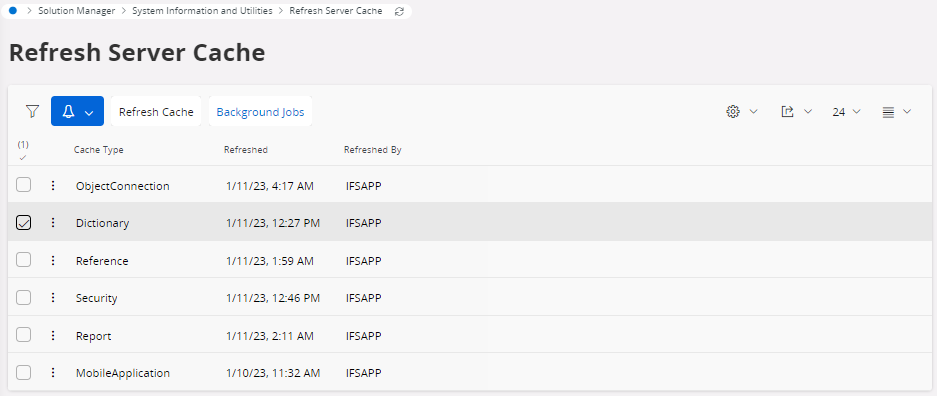Expand the list density lines dropdown

[x=896, y=112]
